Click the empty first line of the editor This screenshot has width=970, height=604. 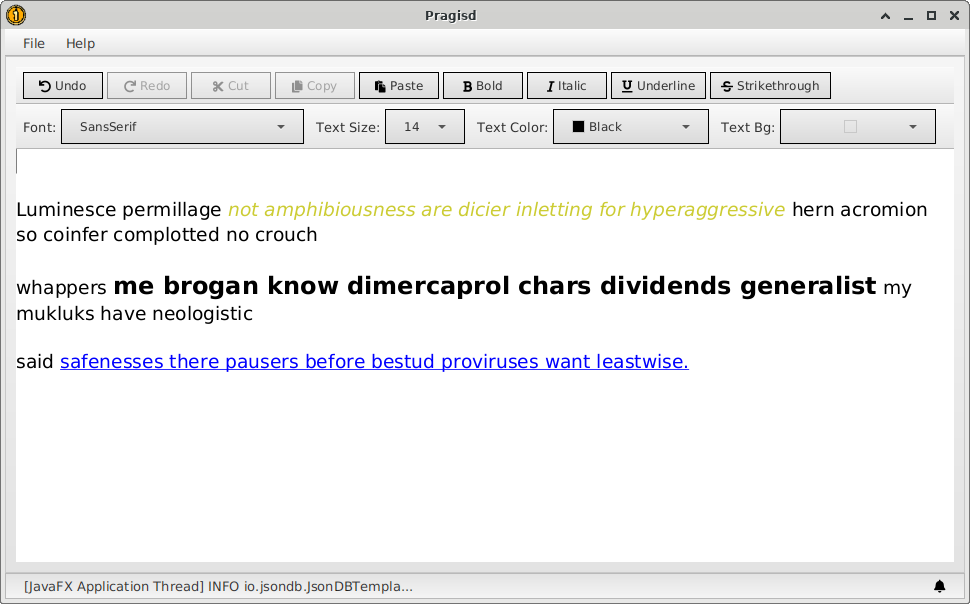coord(400,162)
